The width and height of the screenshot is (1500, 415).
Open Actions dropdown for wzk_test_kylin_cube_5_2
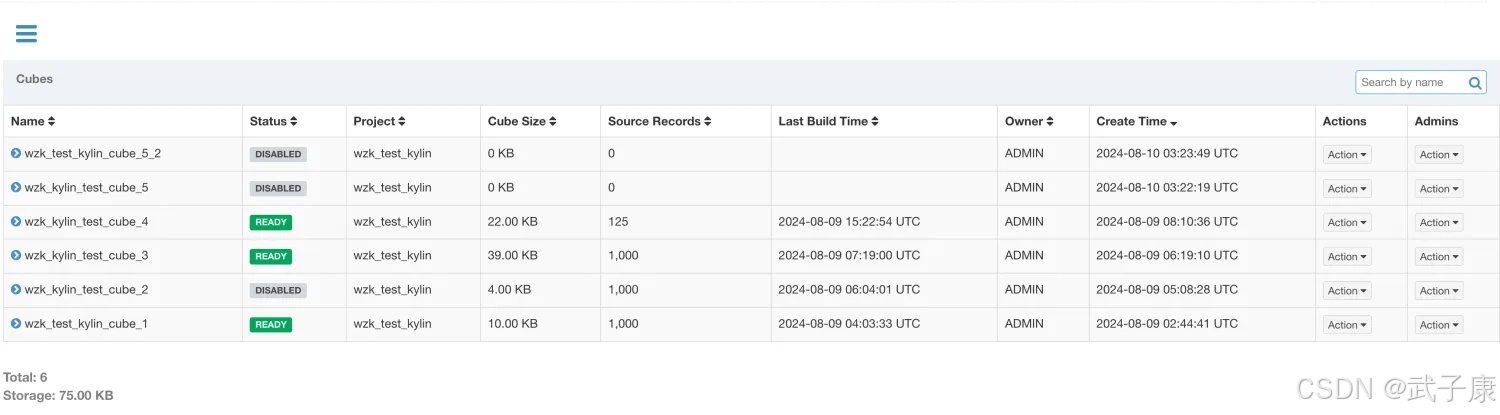[1347, 155]
